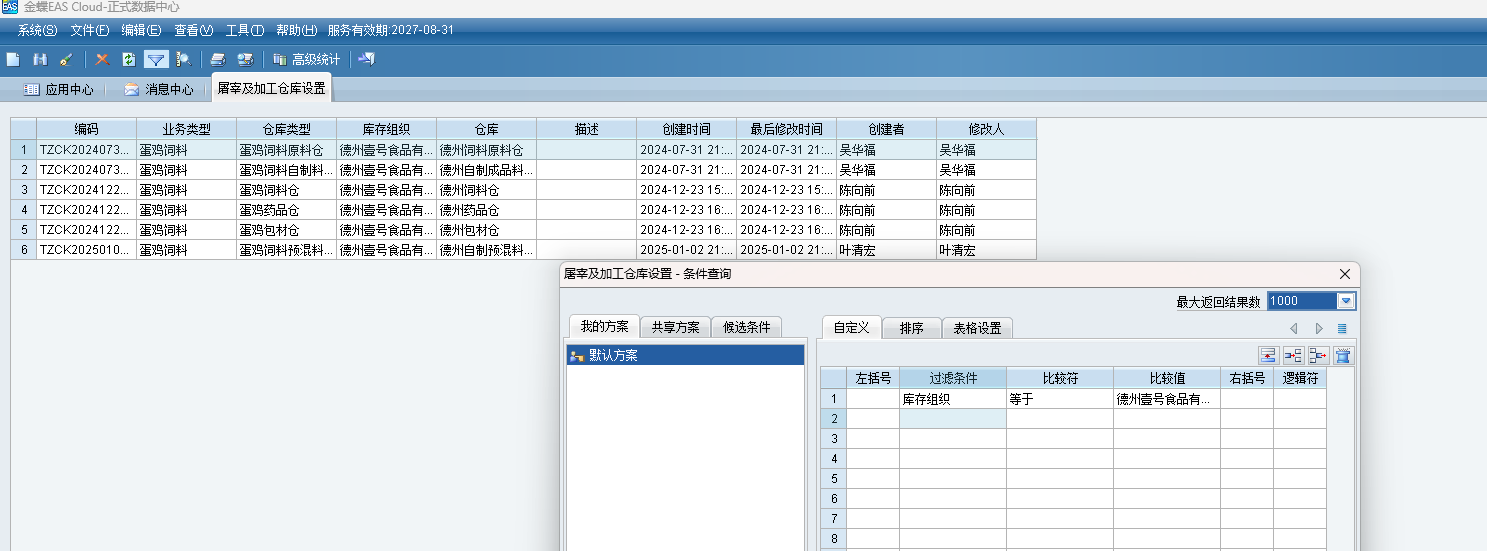Click the 仓库类型 column header
This screenshot has width=1487, height=551.
(286, 129)
